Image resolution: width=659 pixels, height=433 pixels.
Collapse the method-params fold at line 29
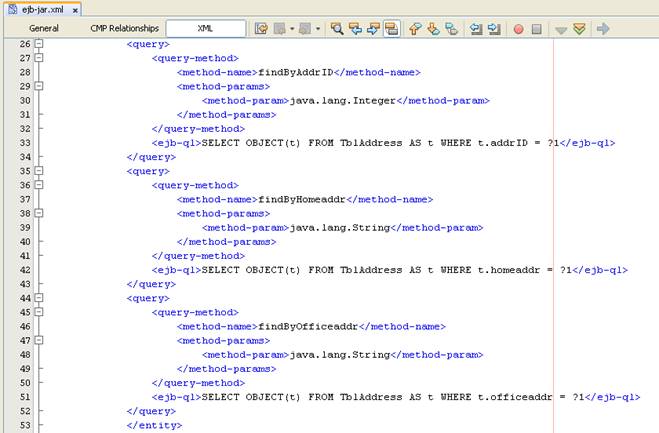pyautogui.click(x=39, y=86)
